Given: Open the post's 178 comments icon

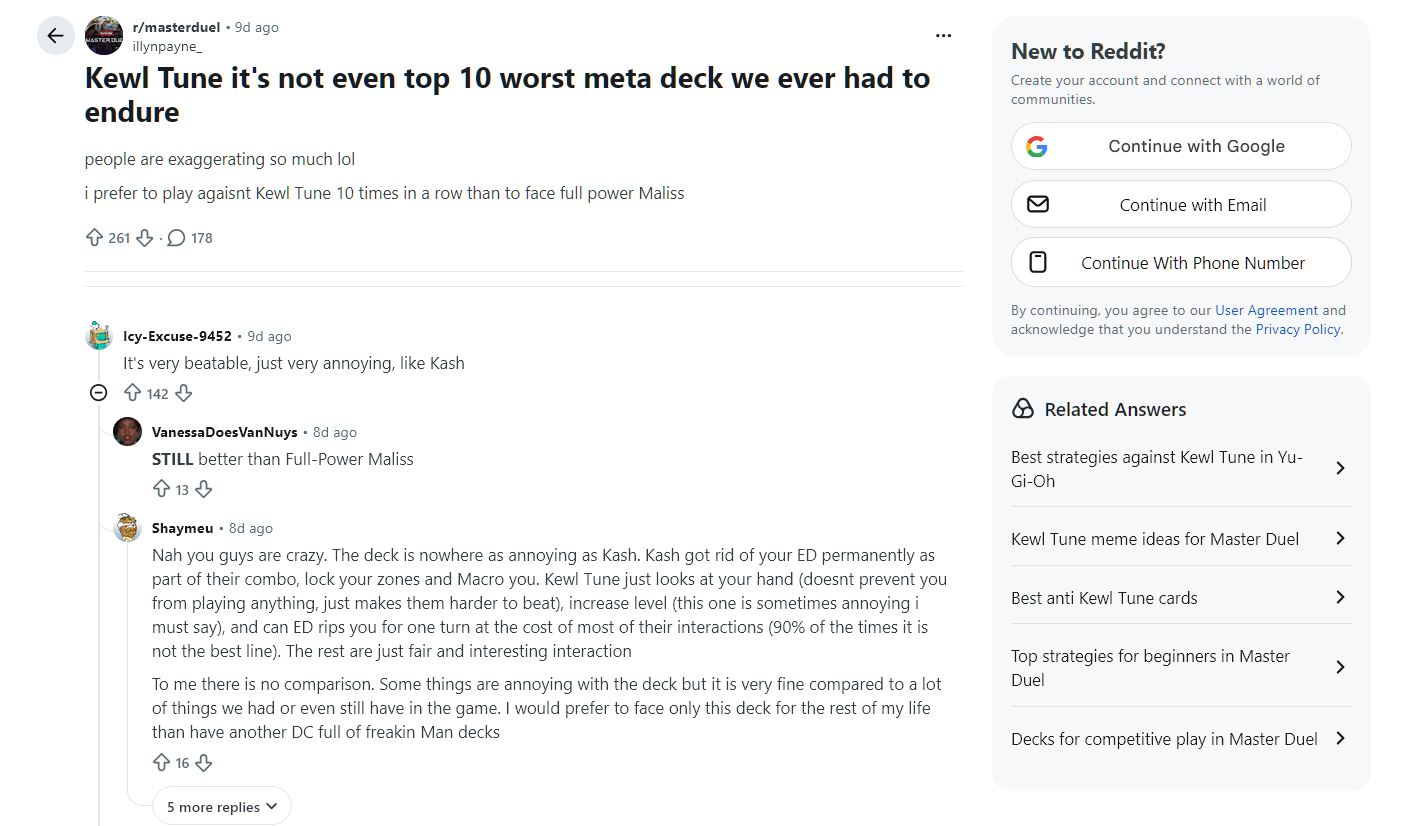Looking at the screenshot, I should [x=176, y=238].
